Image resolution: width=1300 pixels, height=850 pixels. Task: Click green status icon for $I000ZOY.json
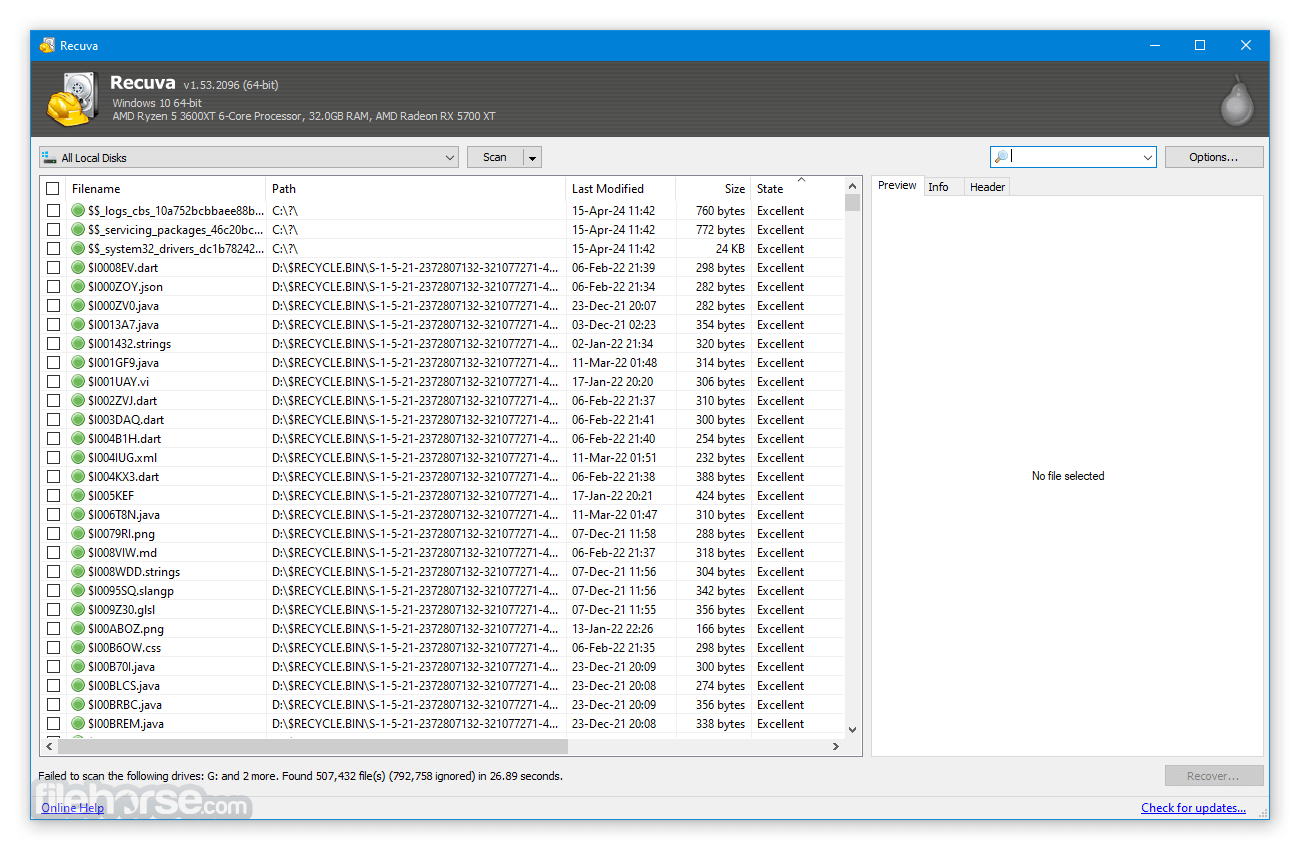[79, 287]
